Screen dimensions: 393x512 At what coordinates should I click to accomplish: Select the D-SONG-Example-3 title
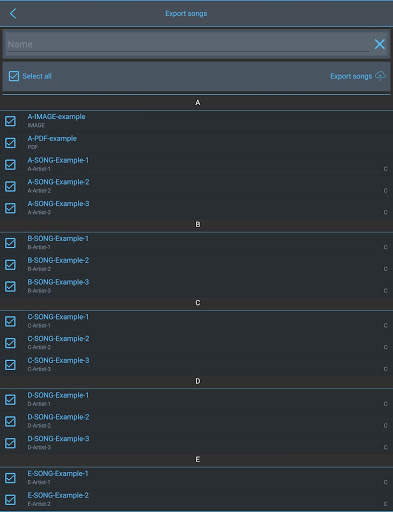(x=58, y=439)
